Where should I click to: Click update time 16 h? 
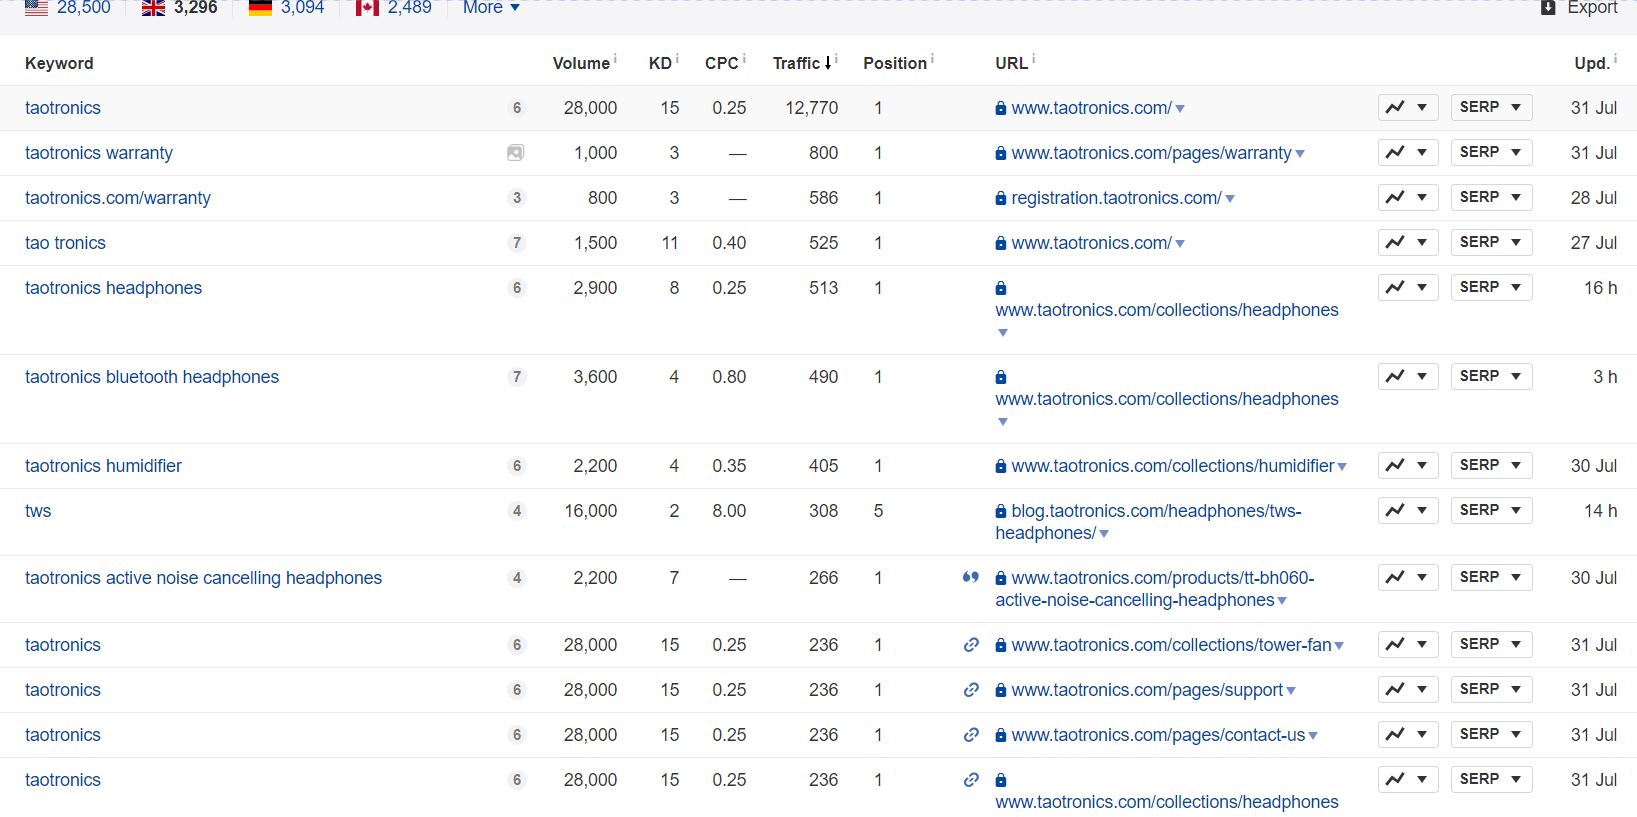pos(1600,288)
